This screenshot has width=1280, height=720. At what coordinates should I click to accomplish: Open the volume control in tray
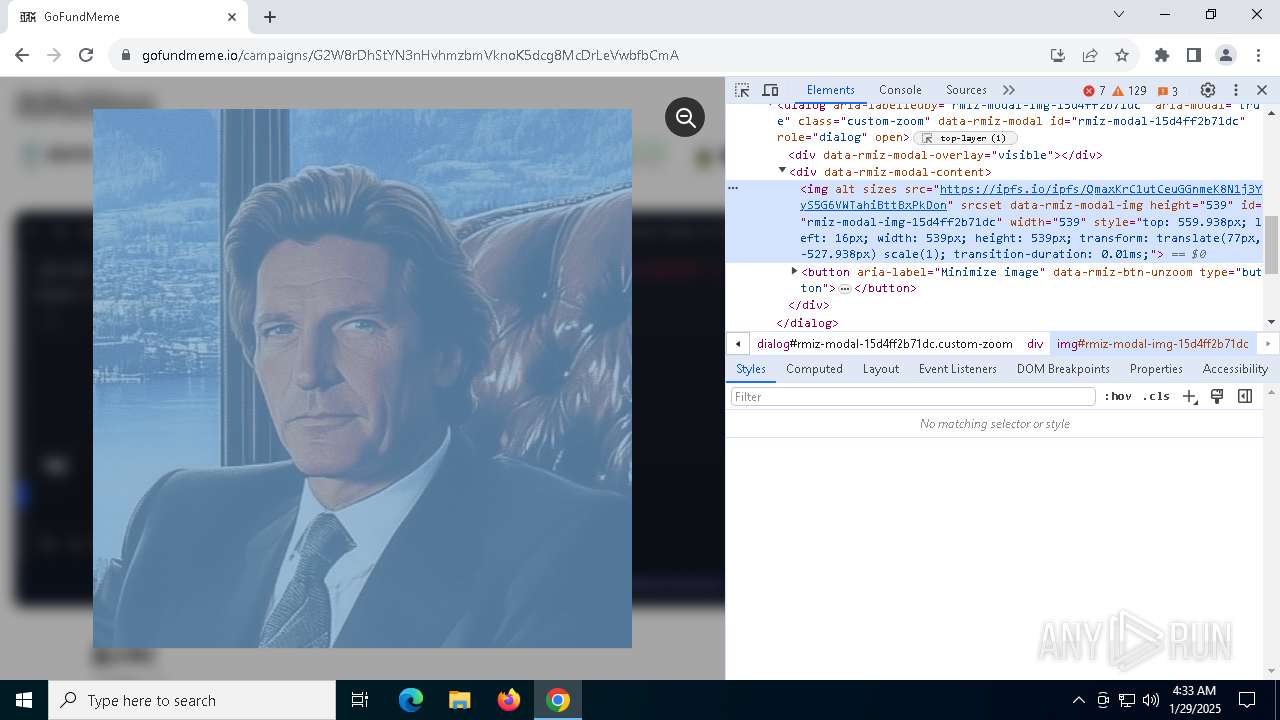click(1151, 700)
